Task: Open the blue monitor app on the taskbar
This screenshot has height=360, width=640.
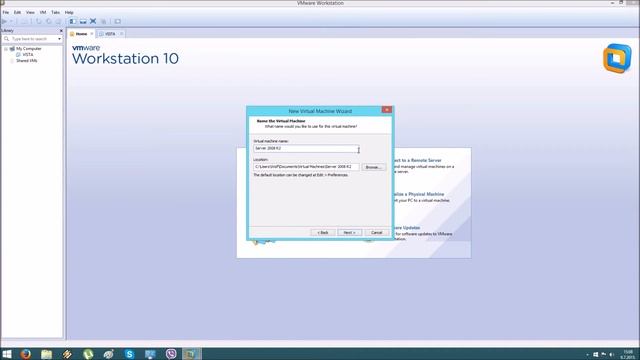Action: 150,354
